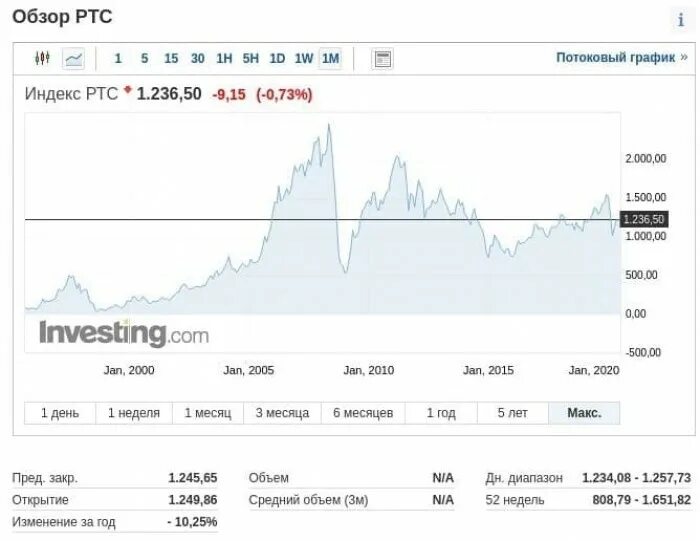Select the 15-minute interval
Screen dimensions: 700x541
click(x=171, y=58)
